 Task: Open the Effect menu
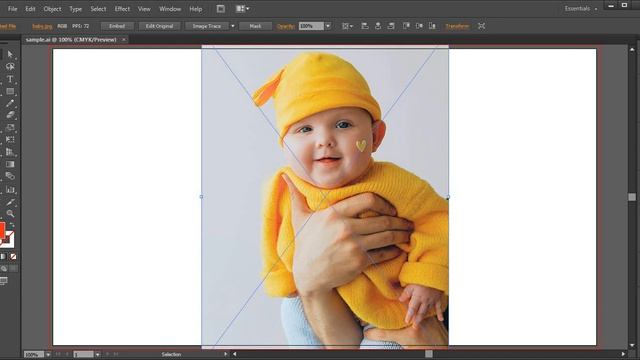122,9
